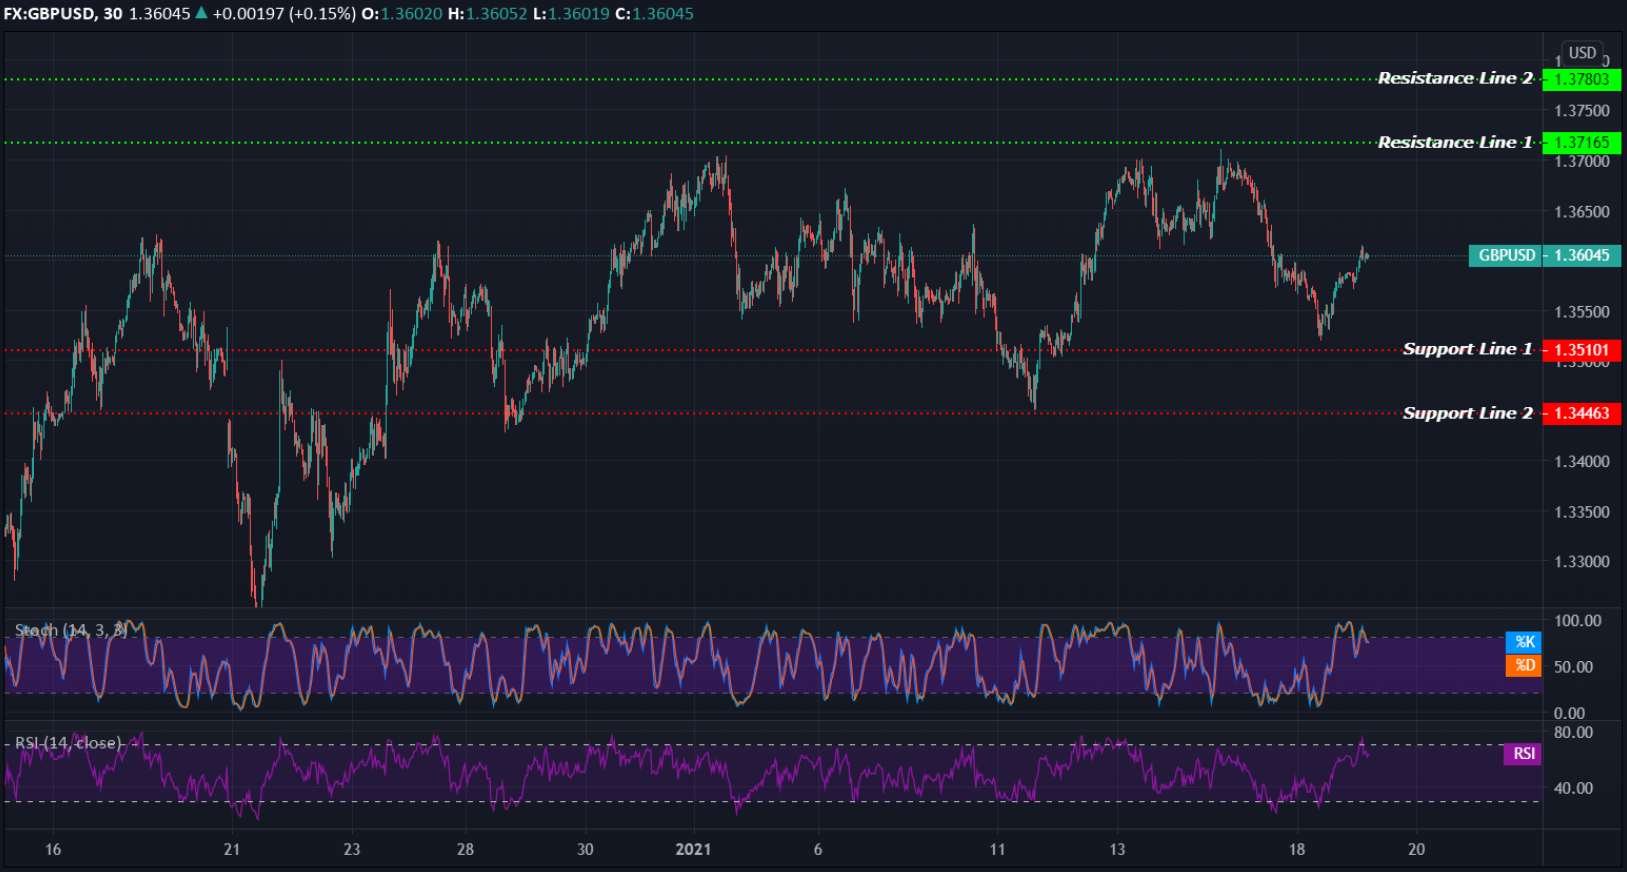Click date 20 on time axis
The width and height of the screenshot is (1627, 872).
(1416, 849)
